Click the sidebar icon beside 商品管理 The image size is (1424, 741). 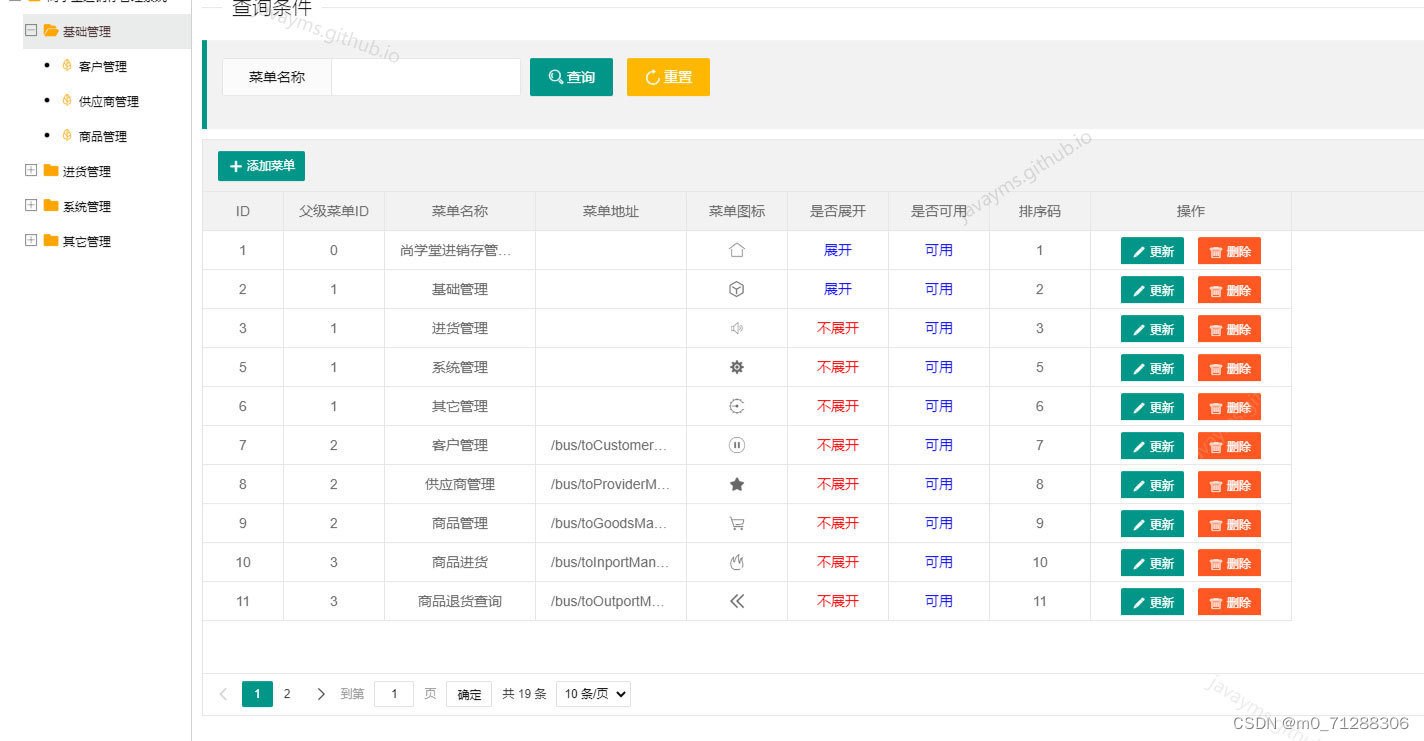coord(67,136)
